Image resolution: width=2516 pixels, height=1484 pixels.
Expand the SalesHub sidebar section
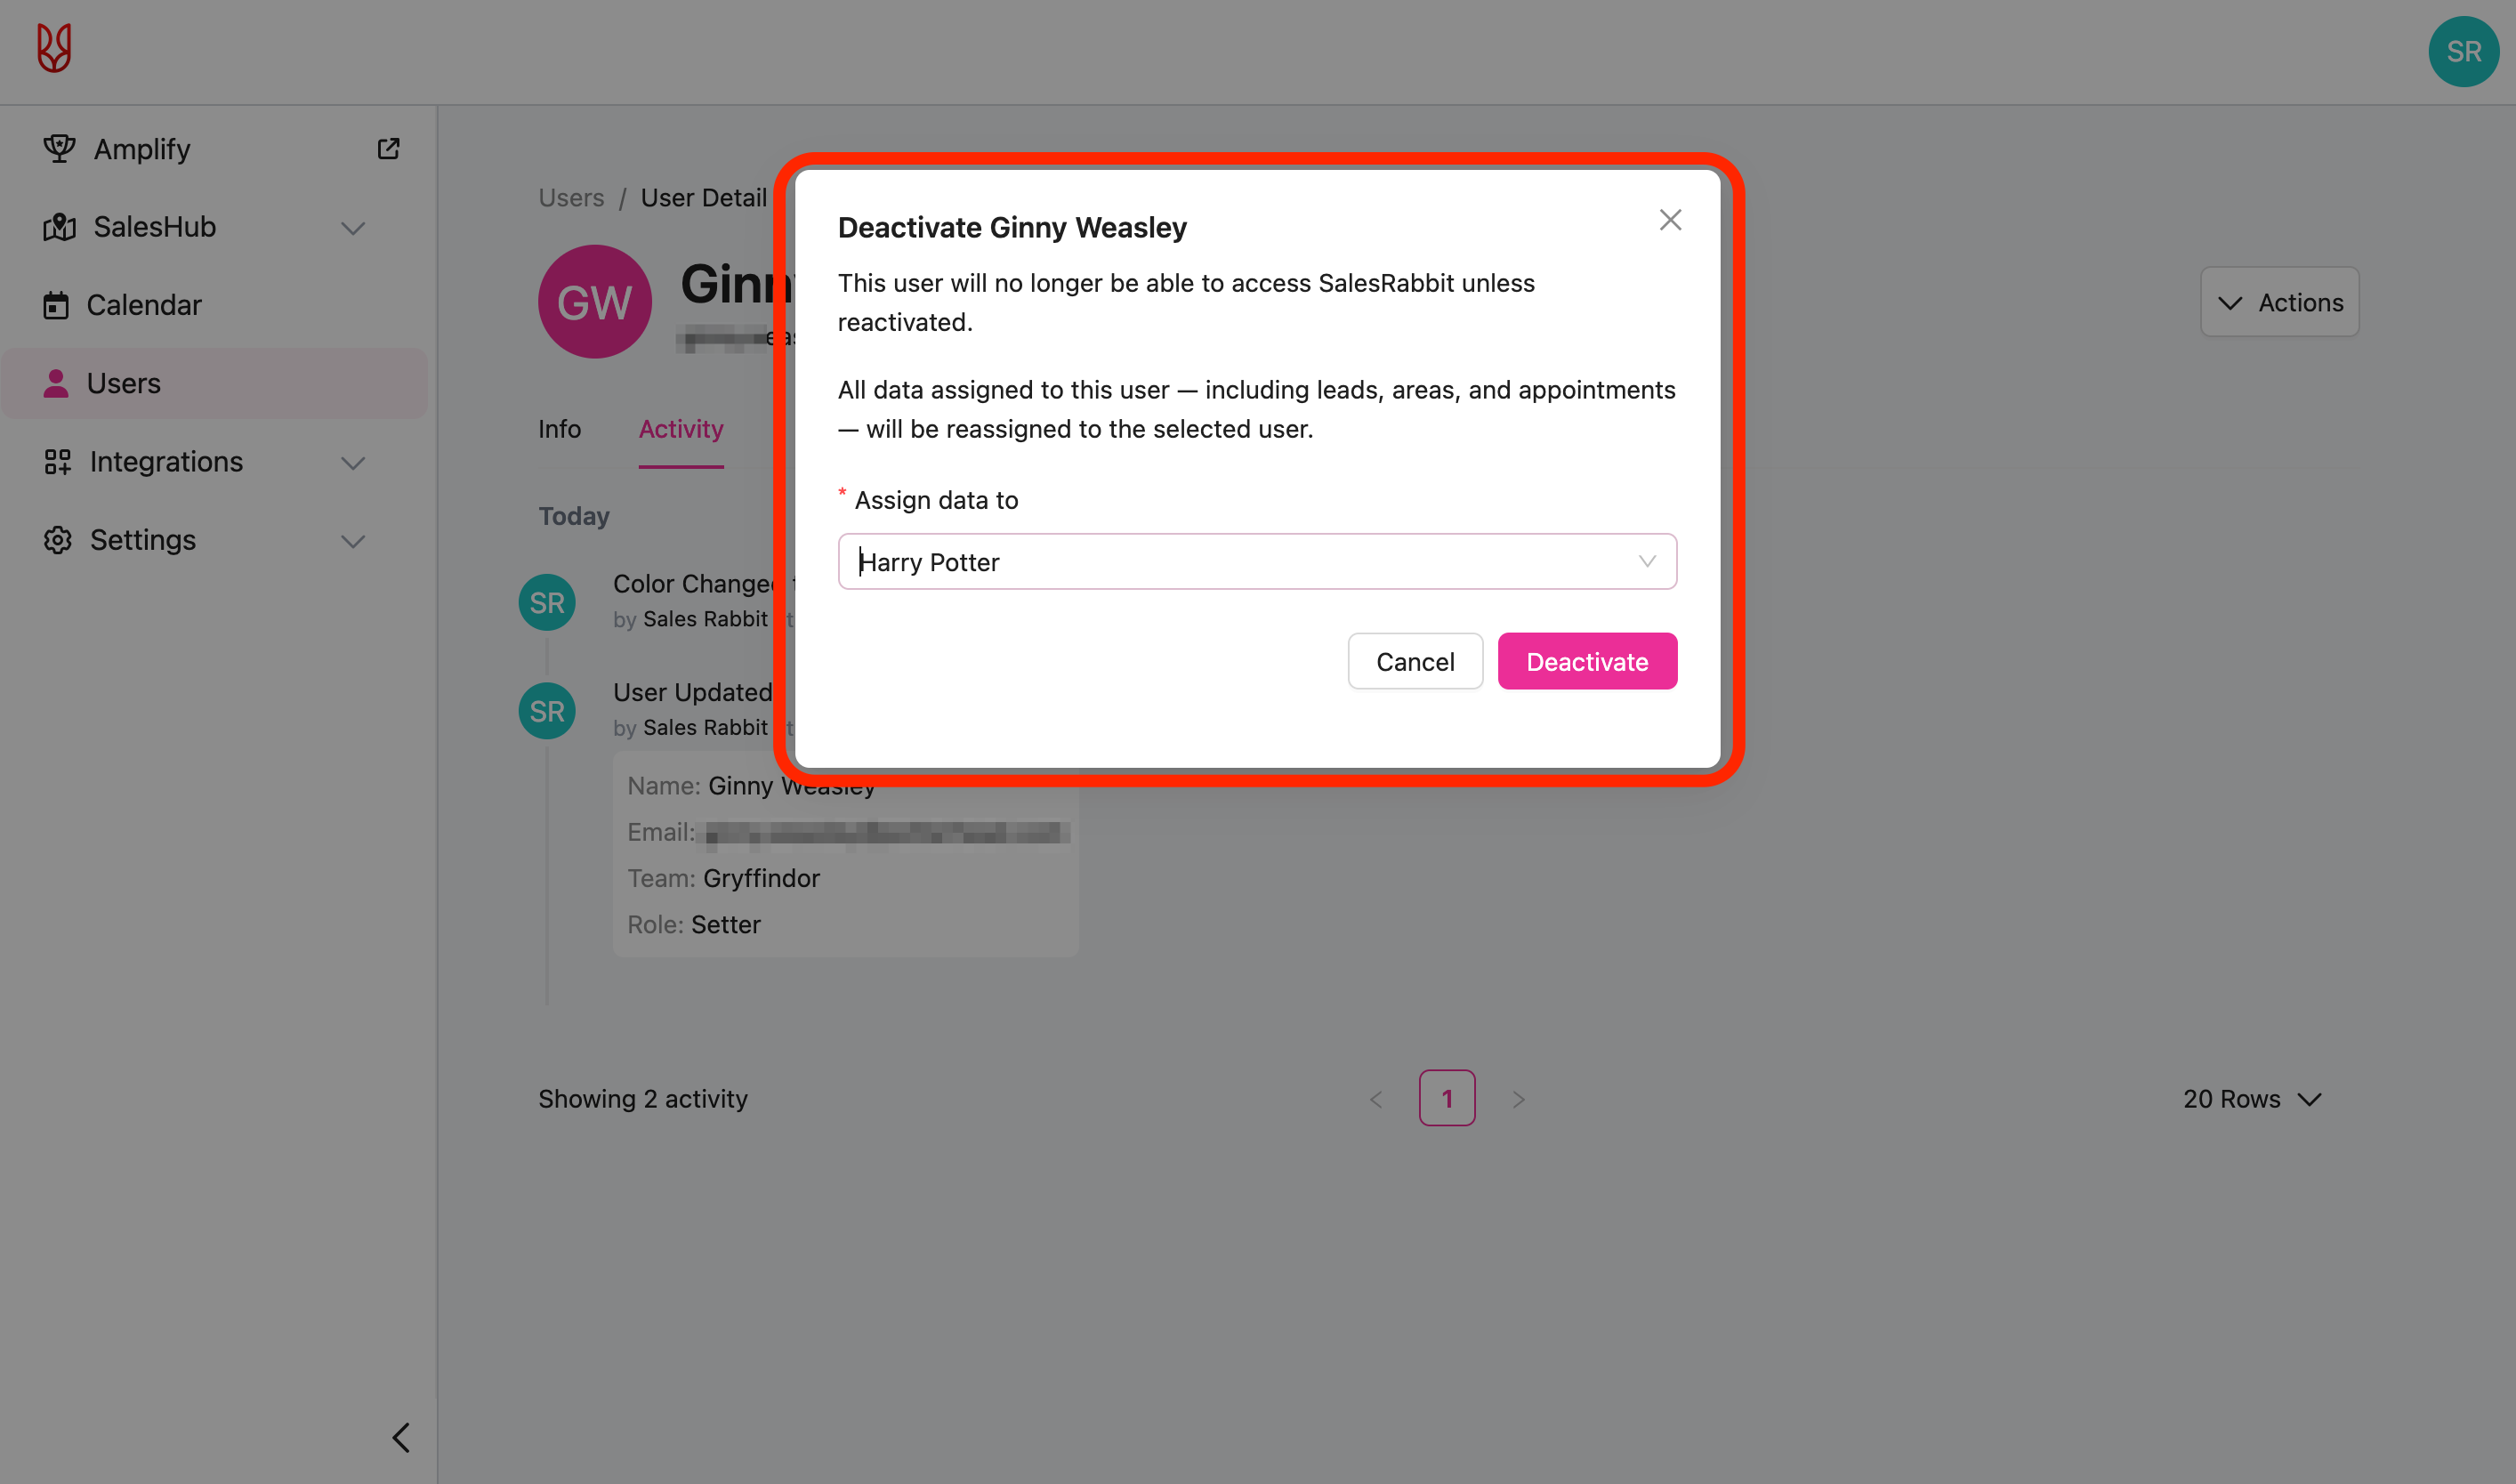click(x=353, y=228)
